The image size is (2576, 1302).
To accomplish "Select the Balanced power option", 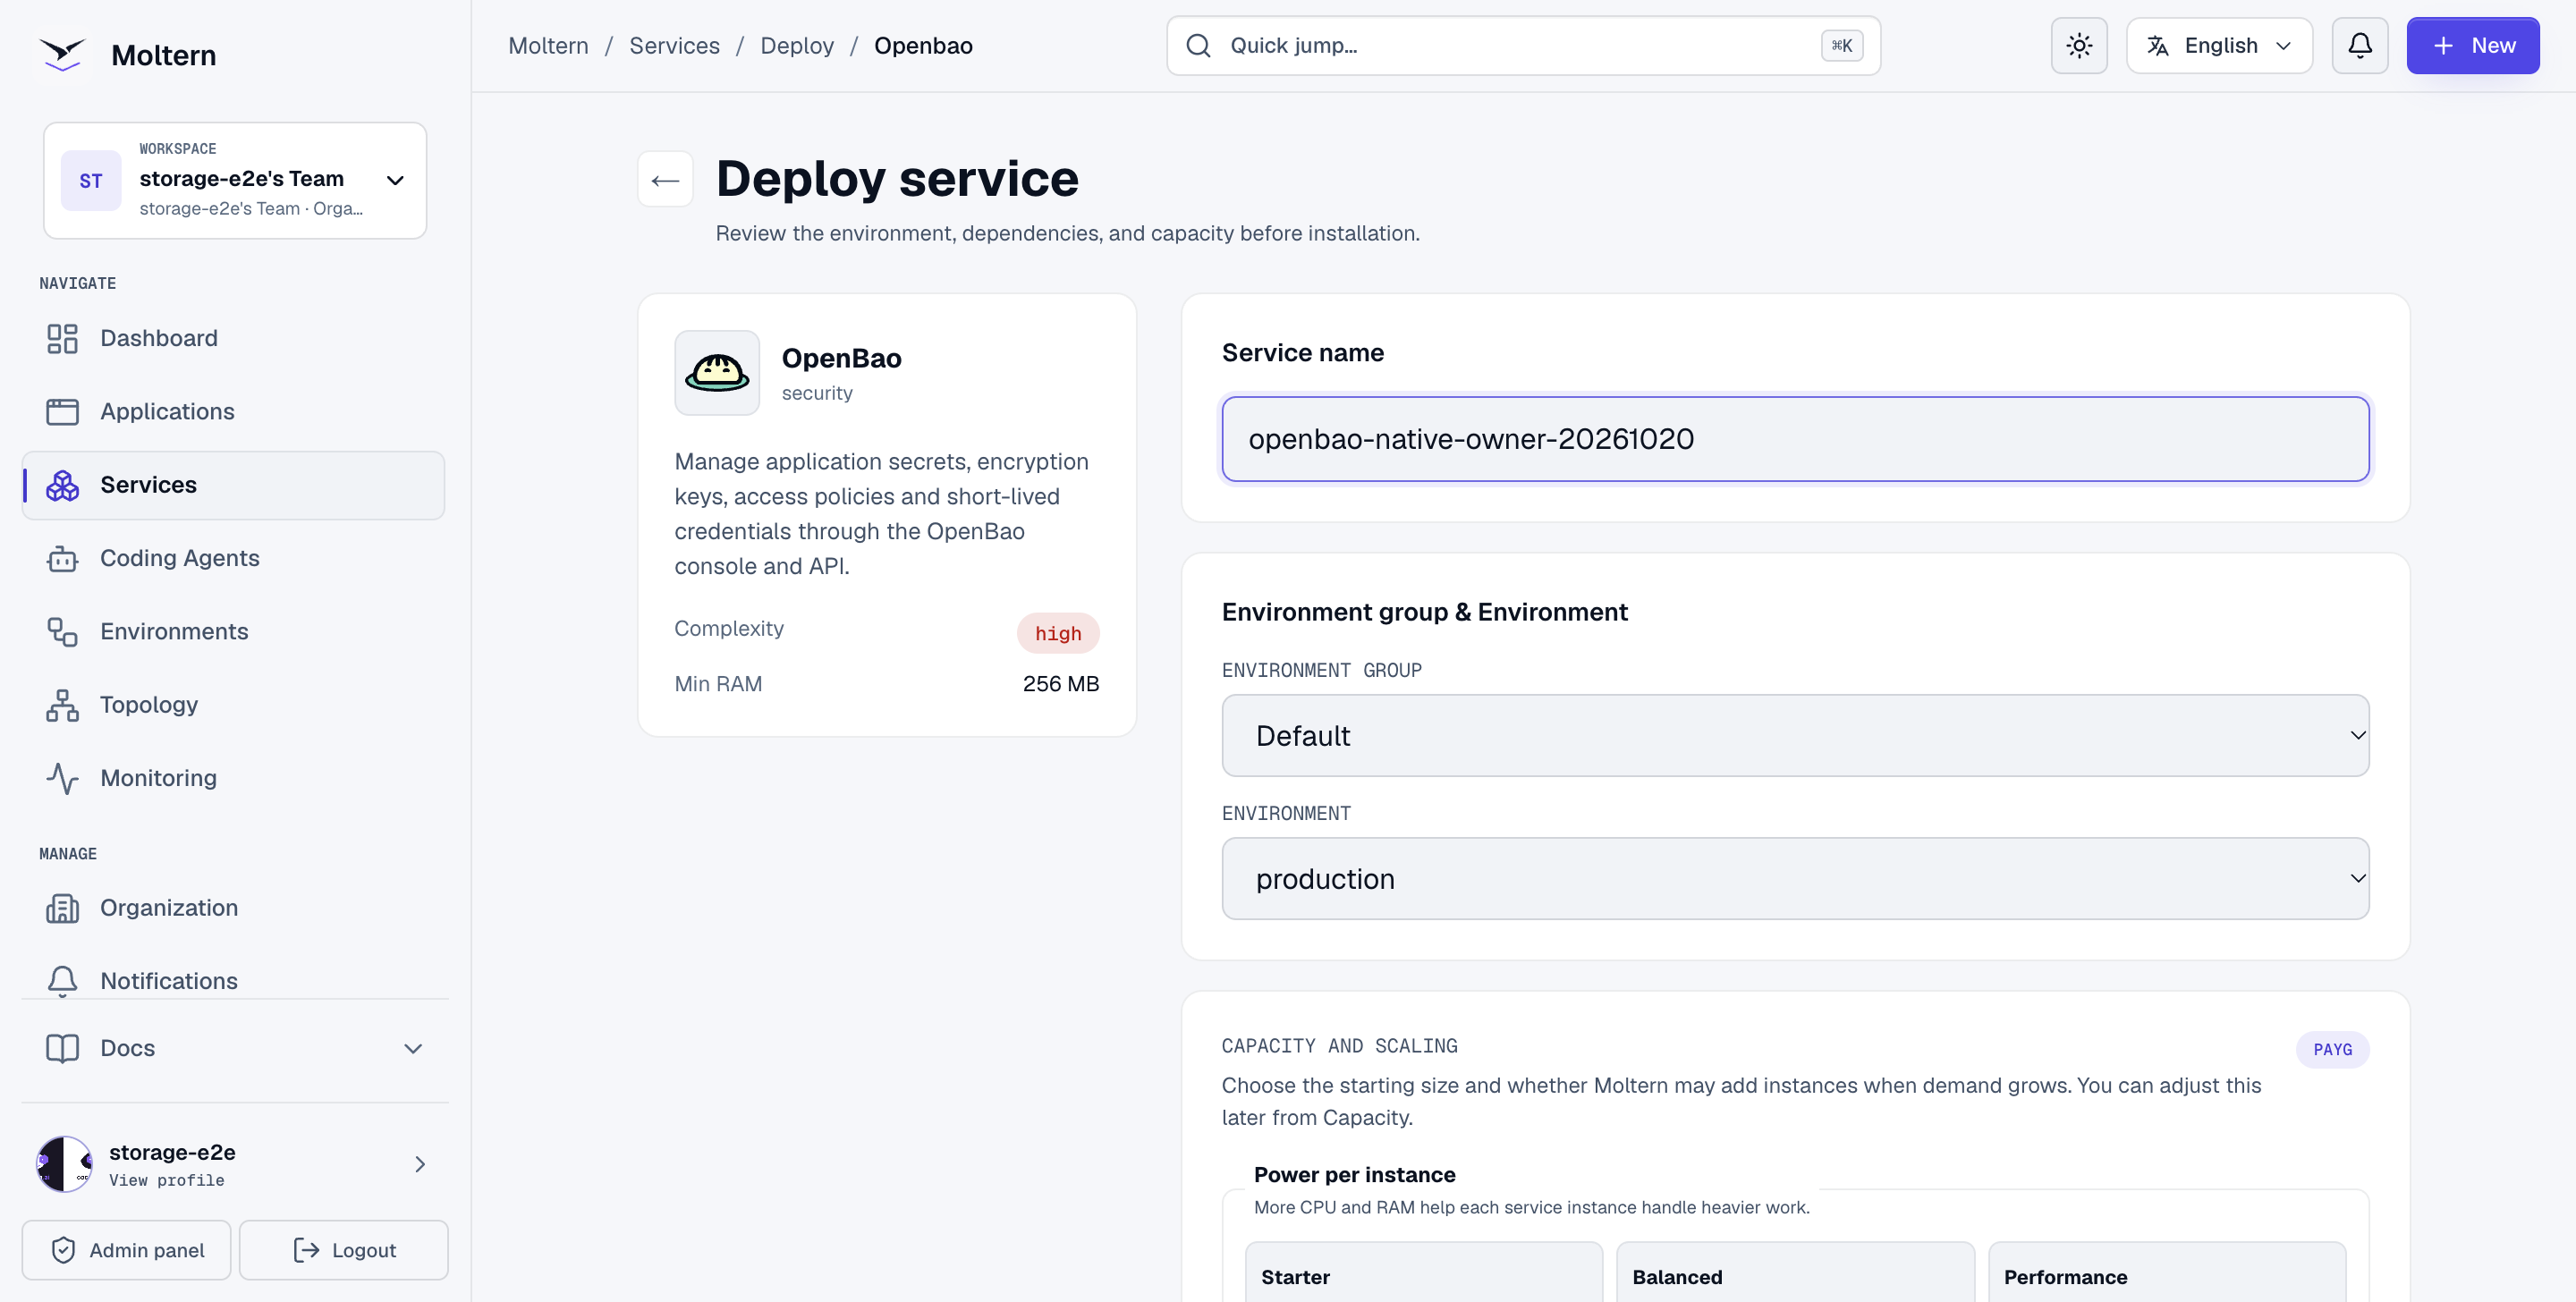I will coord(1795,1272).
